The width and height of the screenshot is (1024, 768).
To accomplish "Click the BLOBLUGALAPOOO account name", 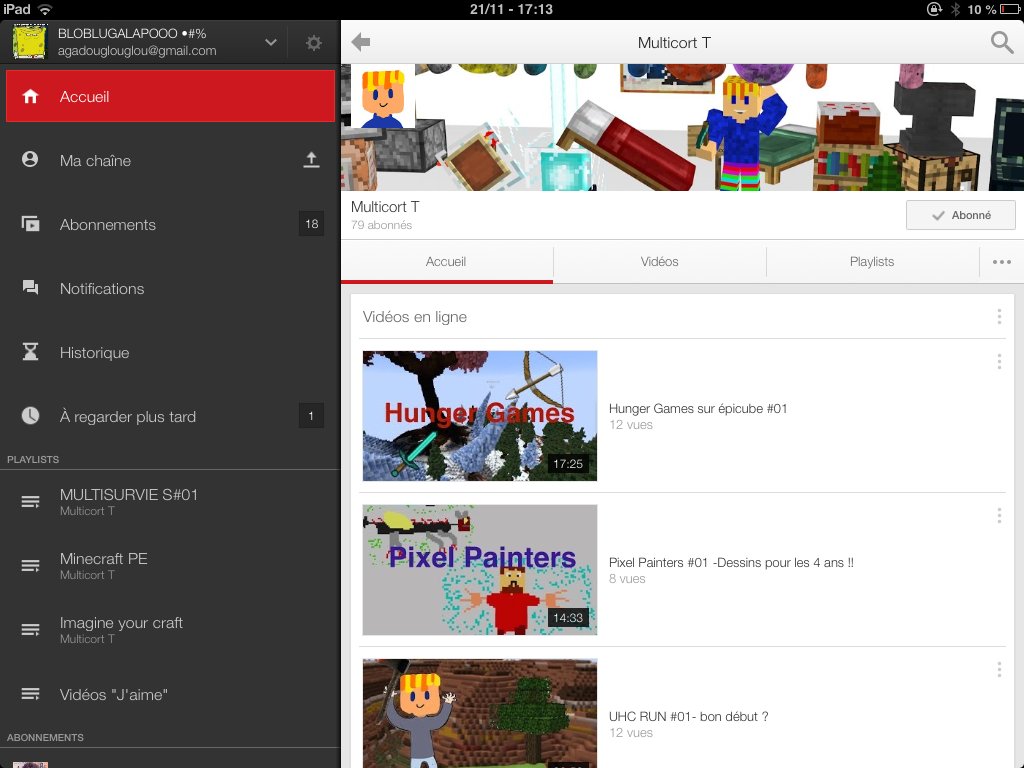I will pos(132,33).
